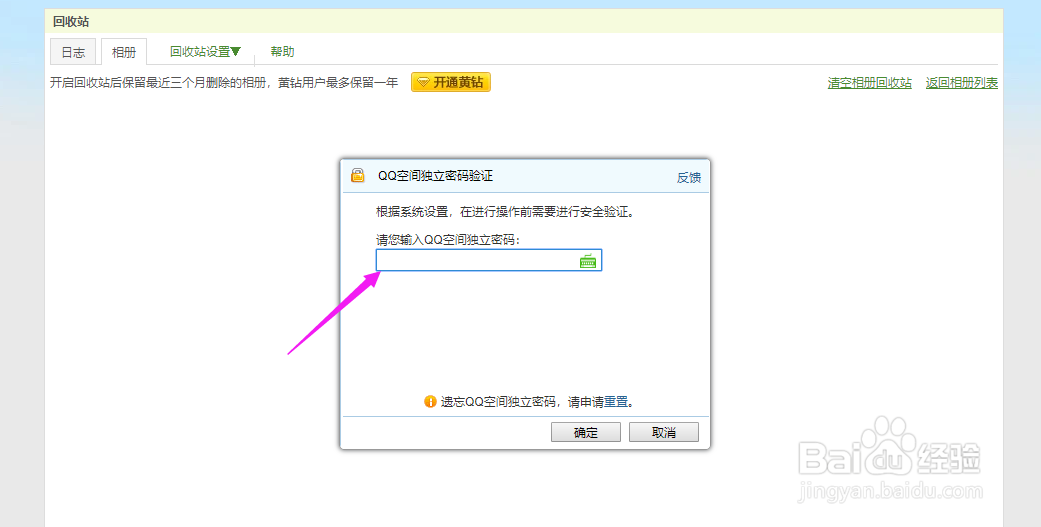This screenshot has width=1041, height=527.
Task: Click text 根据系统设置，在进行操作前需要进行安全验证。
Action: tap(506, 212)
